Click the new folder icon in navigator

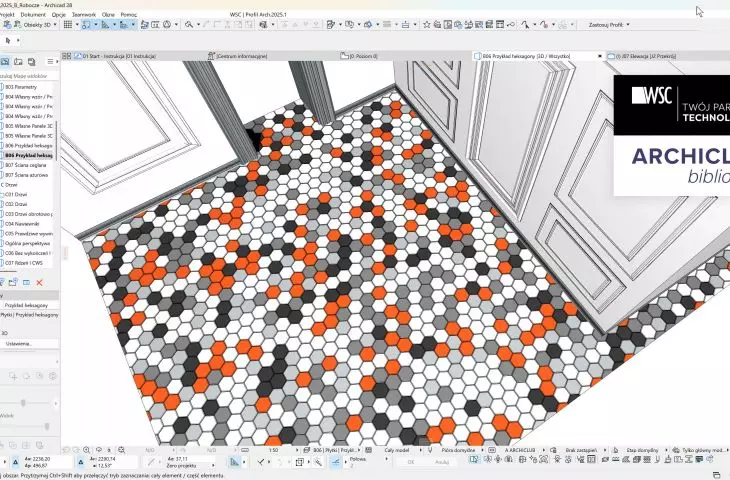coord(13,282)
